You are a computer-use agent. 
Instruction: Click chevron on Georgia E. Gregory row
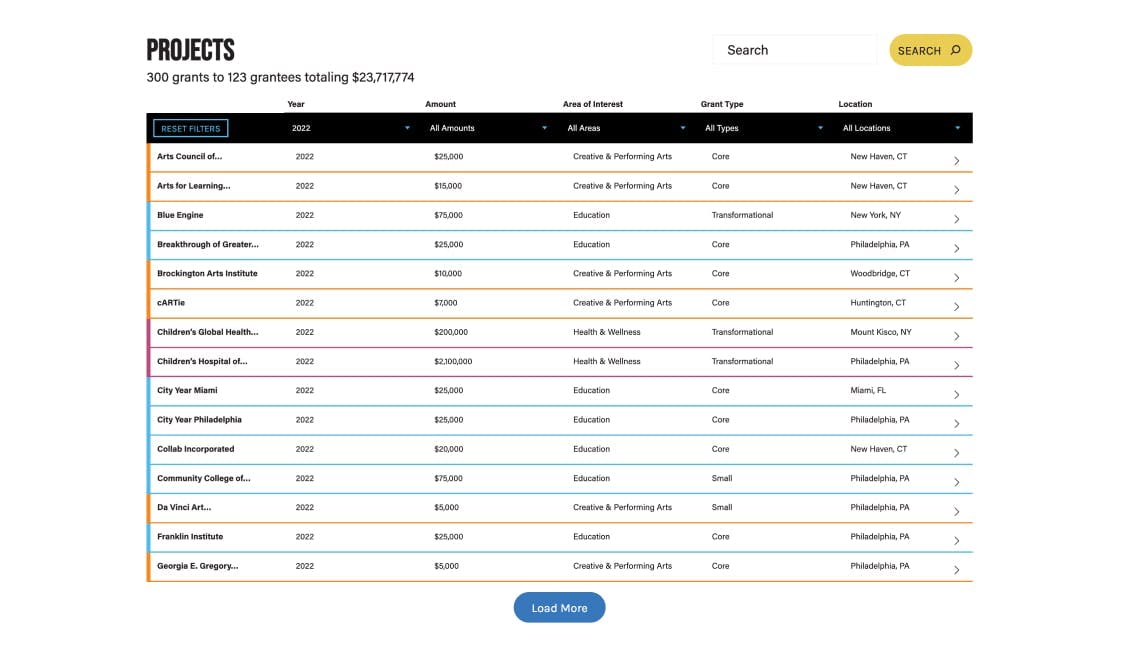[x=956, y=570]
